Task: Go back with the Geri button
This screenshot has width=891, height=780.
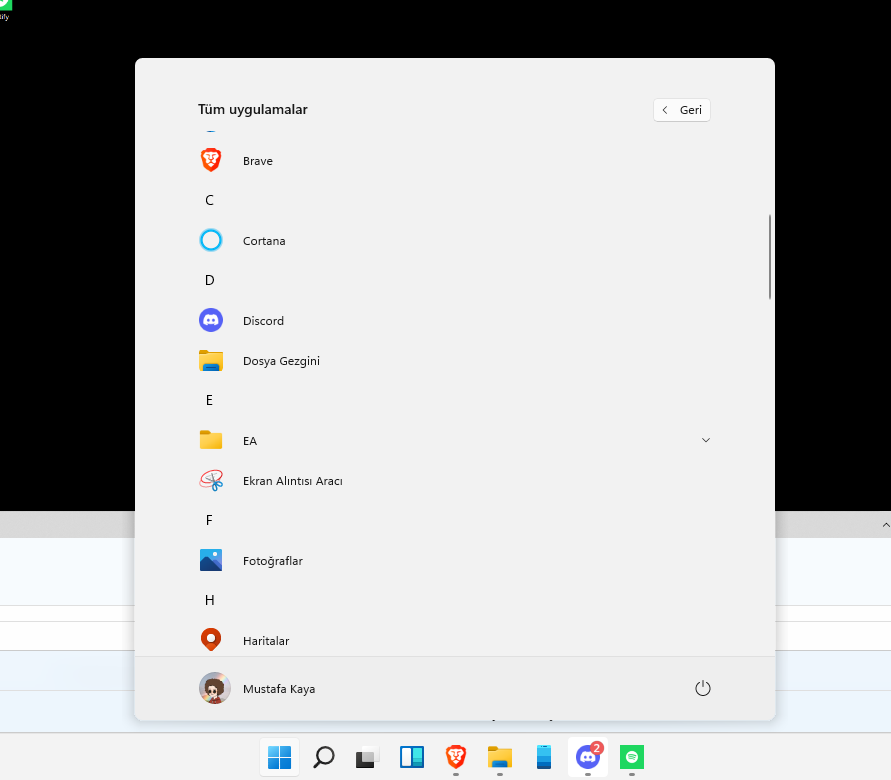Action: coord(682,110)
